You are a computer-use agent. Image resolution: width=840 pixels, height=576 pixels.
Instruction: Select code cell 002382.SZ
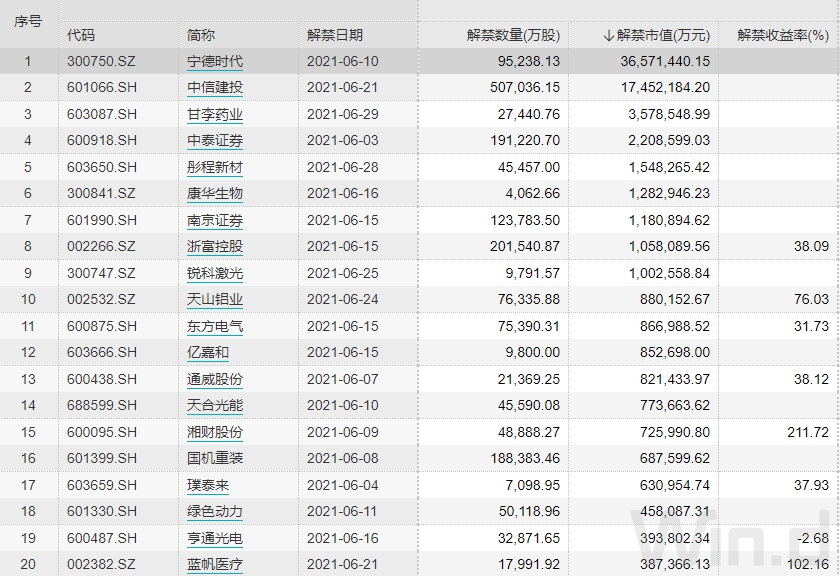pyautogui.click(x=101, y=565)
